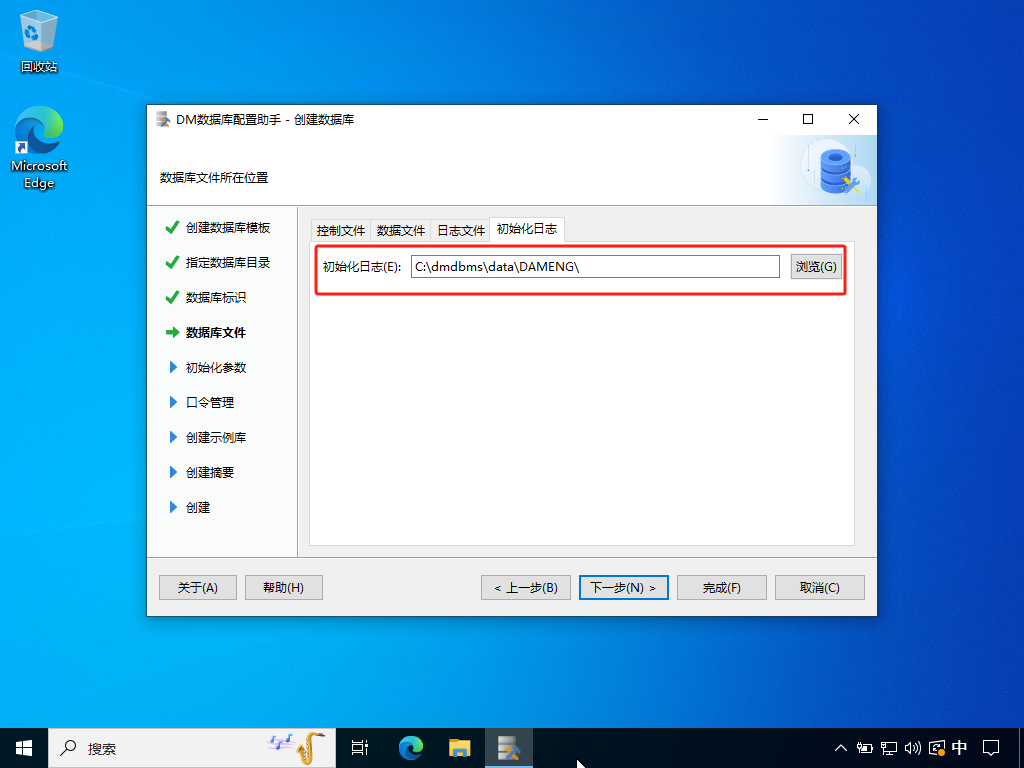Minimize the DM database assistant window
This screenshot has height=768, width=1024.
763,119
